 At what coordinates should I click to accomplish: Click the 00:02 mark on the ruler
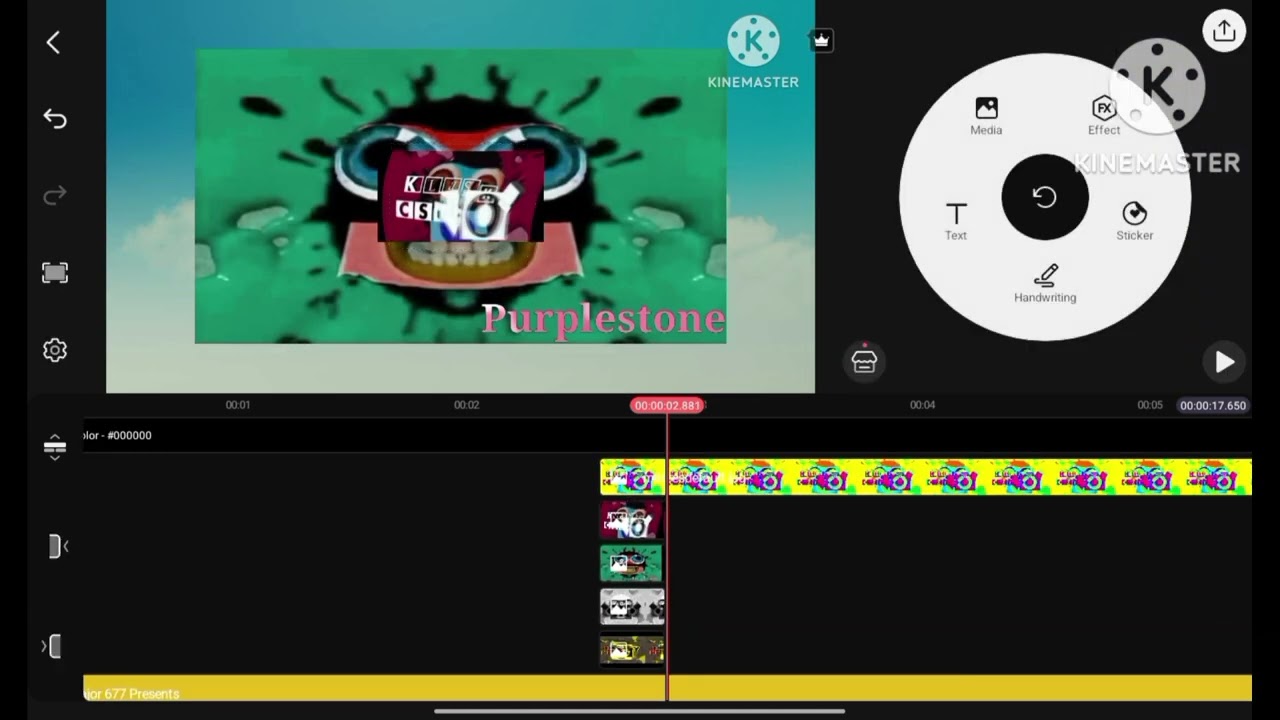tap(466, 405)
